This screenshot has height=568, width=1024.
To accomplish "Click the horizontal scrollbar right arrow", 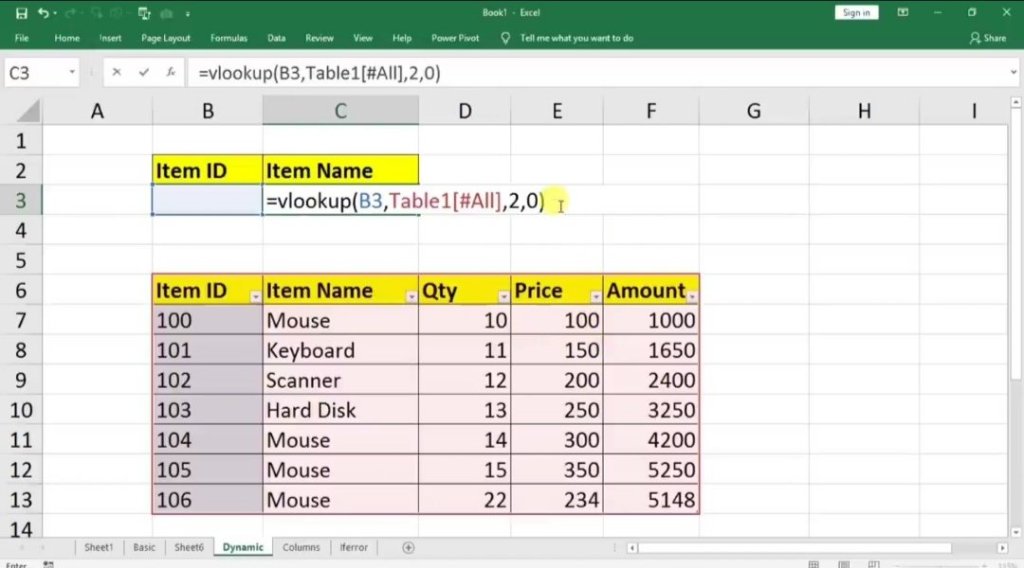I will click(x=1004, y=548).
